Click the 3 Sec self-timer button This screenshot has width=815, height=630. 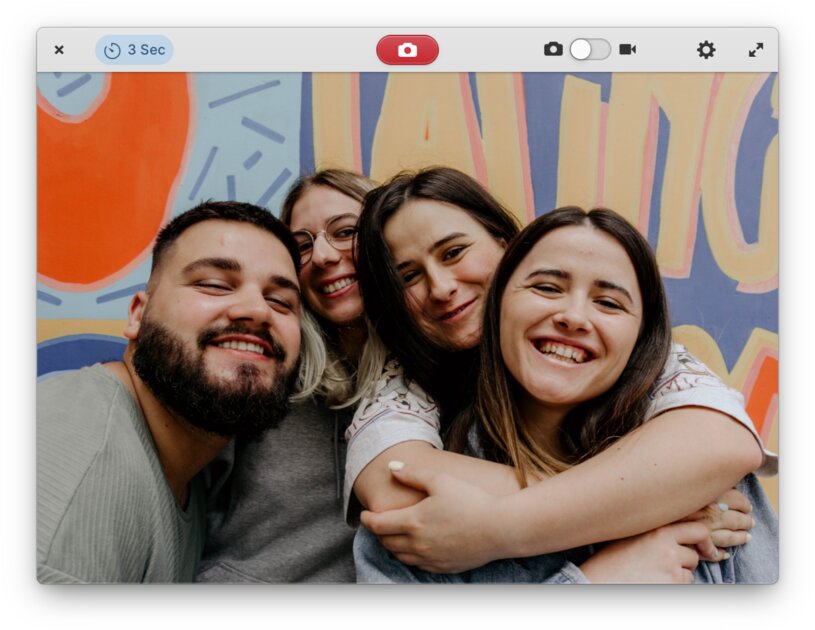click(x=134, y=50)
